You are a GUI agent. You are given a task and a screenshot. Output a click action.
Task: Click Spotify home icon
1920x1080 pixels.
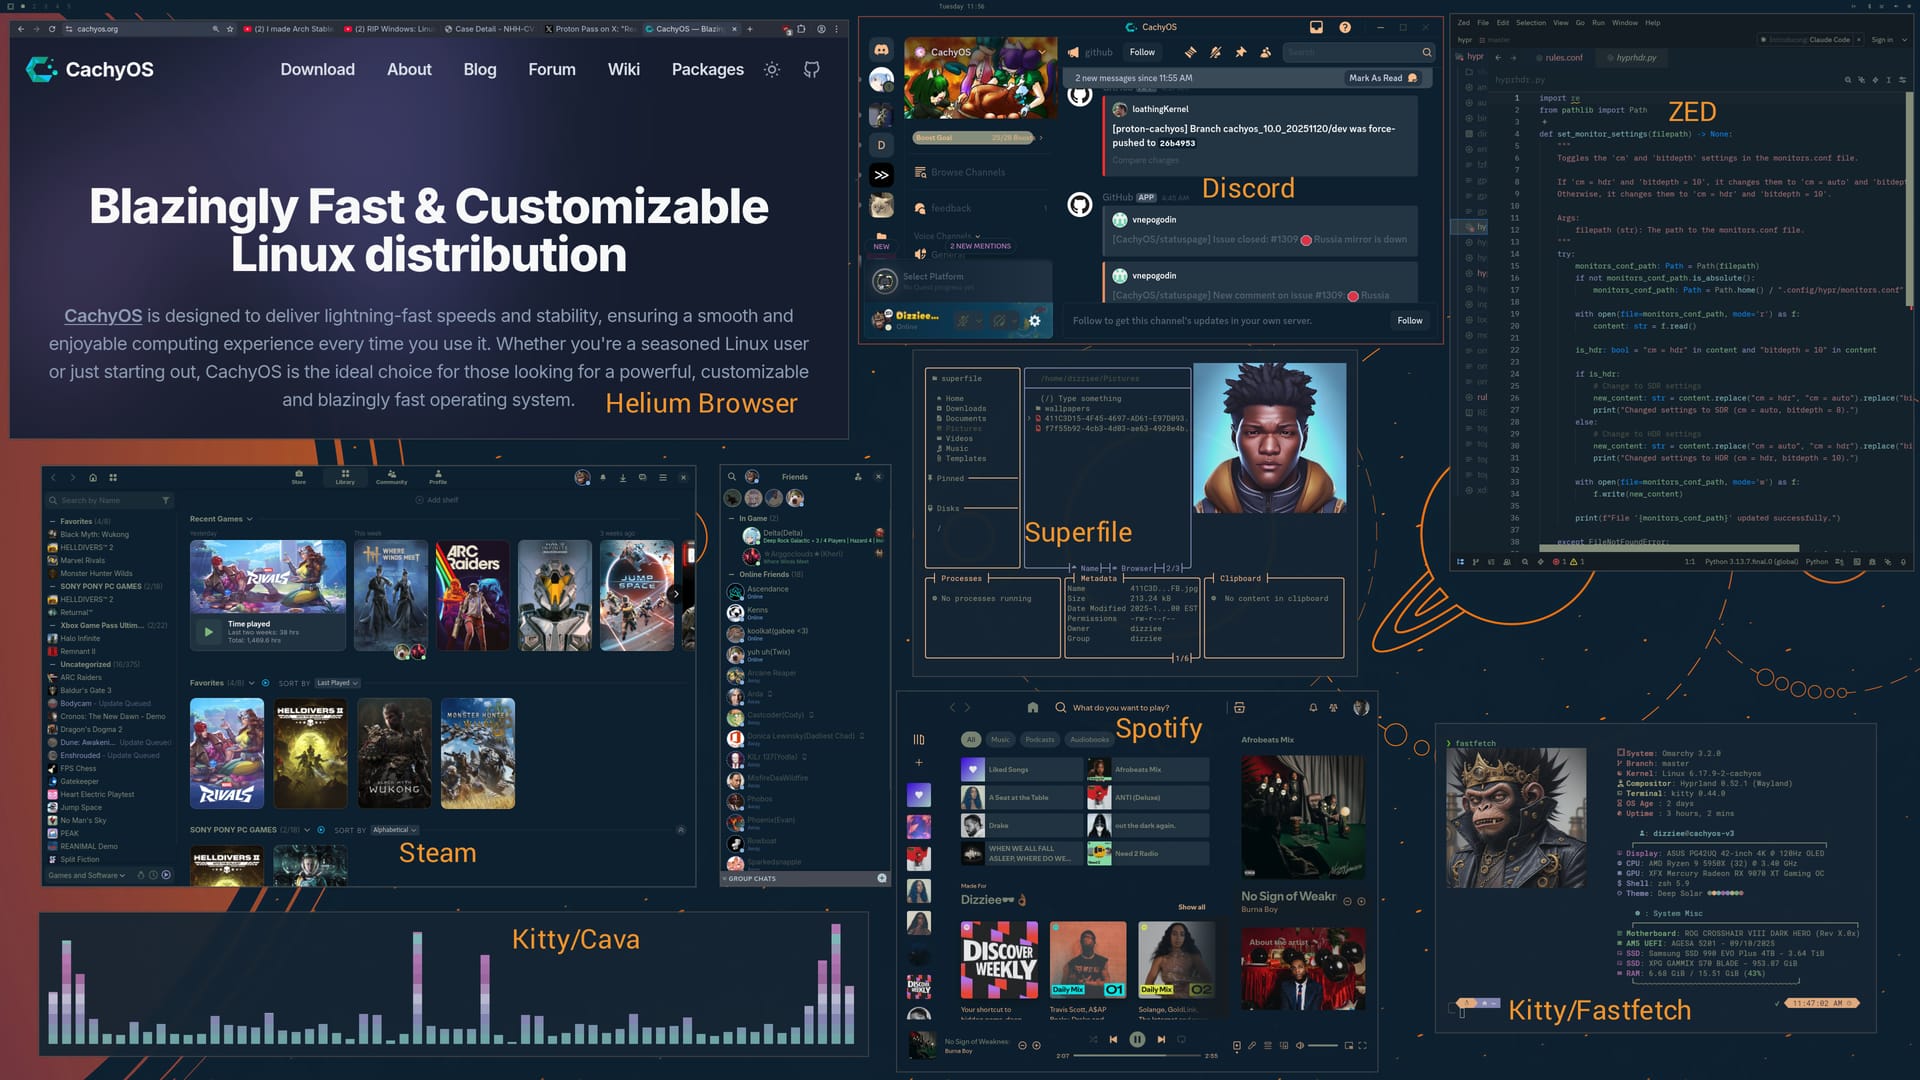(1032, 707)
